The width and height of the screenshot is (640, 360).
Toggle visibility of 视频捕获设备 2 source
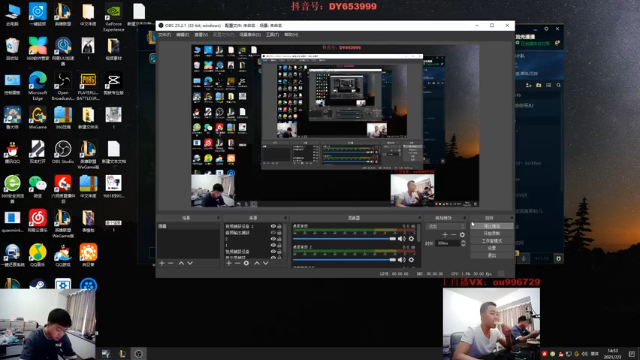(x=273, y=226)
